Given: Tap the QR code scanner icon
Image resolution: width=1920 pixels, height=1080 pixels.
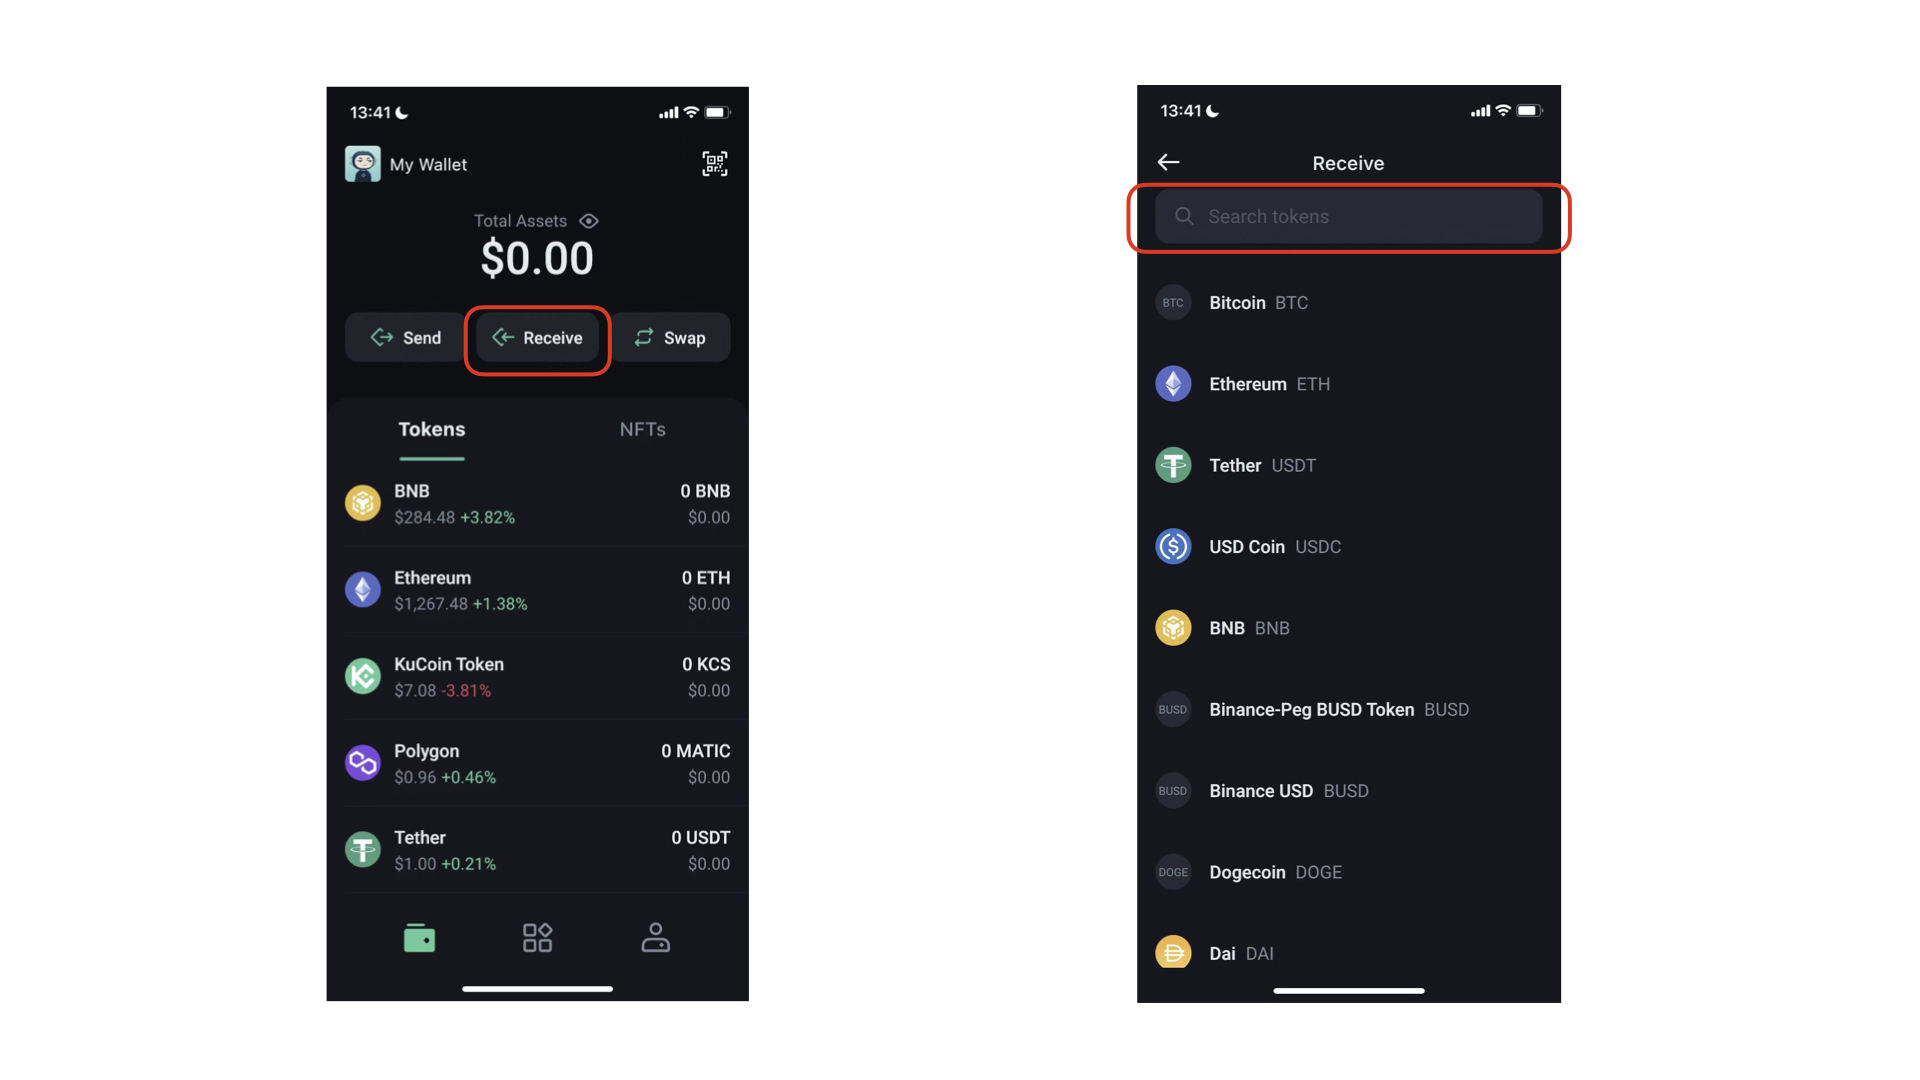Looking at the screenshot, I should (713, 164).
